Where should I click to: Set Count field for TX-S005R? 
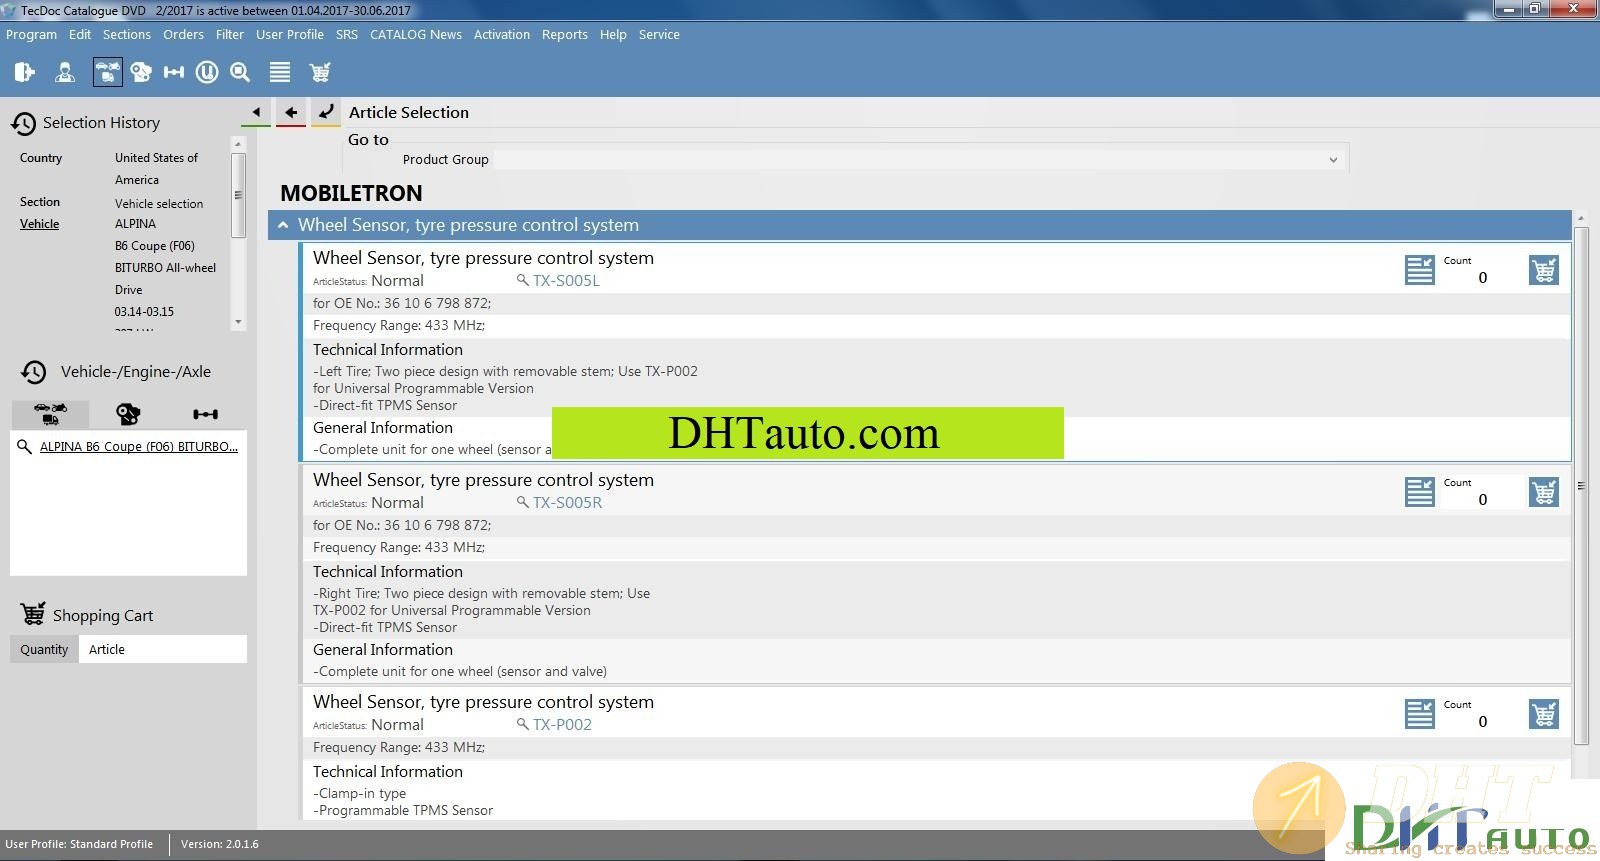click(1482, 500)
